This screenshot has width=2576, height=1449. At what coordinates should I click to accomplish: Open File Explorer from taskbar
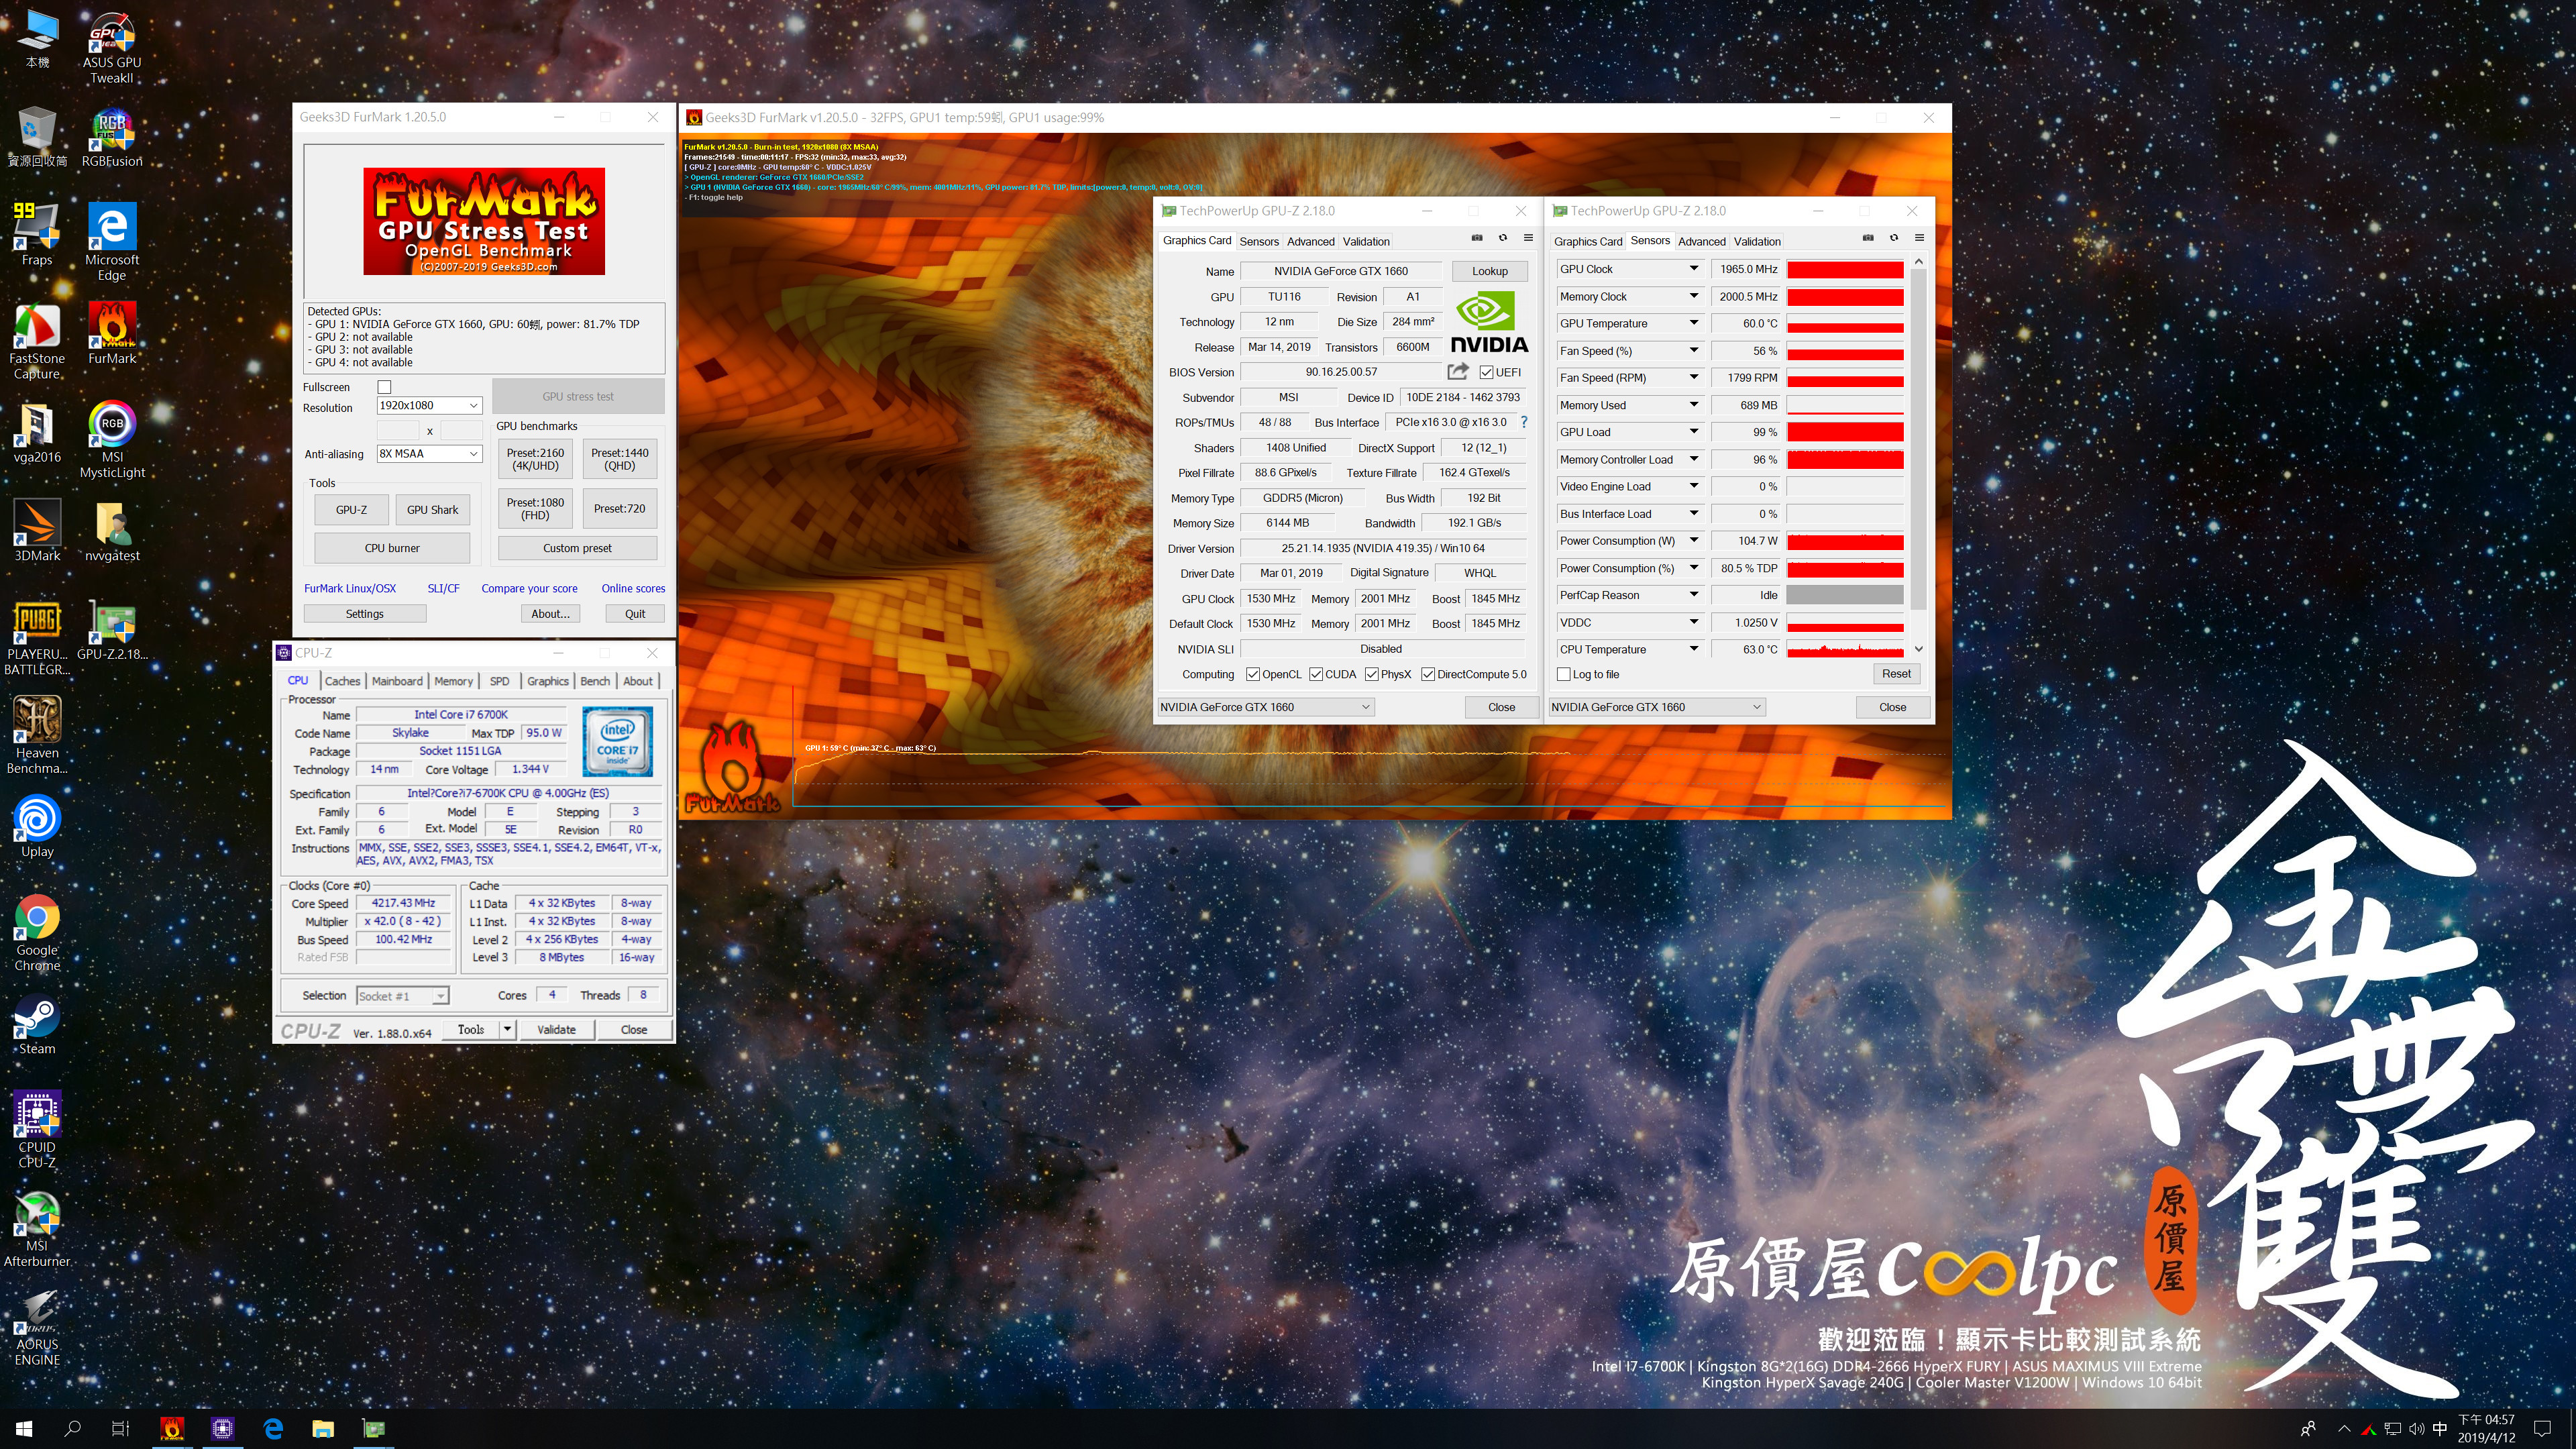322,1428
